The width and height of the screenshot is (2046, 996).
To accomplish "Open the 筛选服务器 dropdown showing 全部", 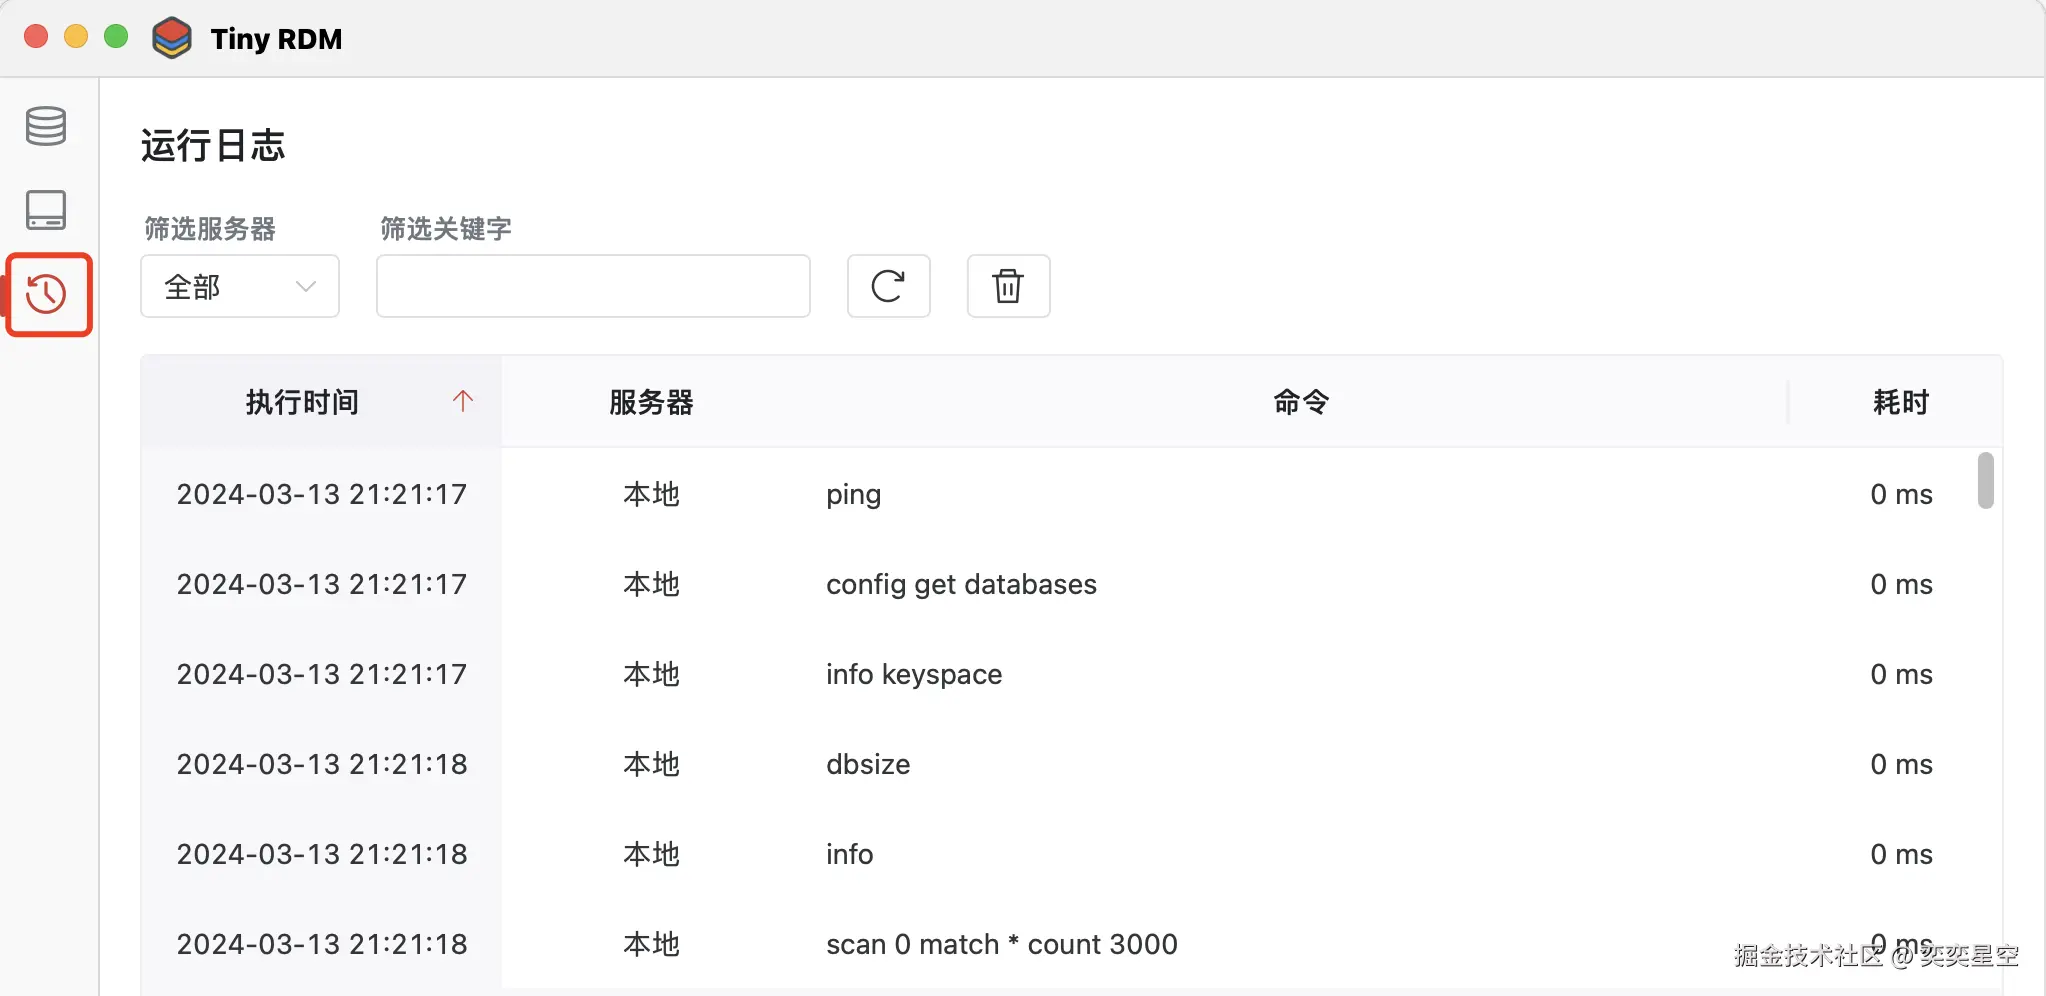I will tap(239, 287).
